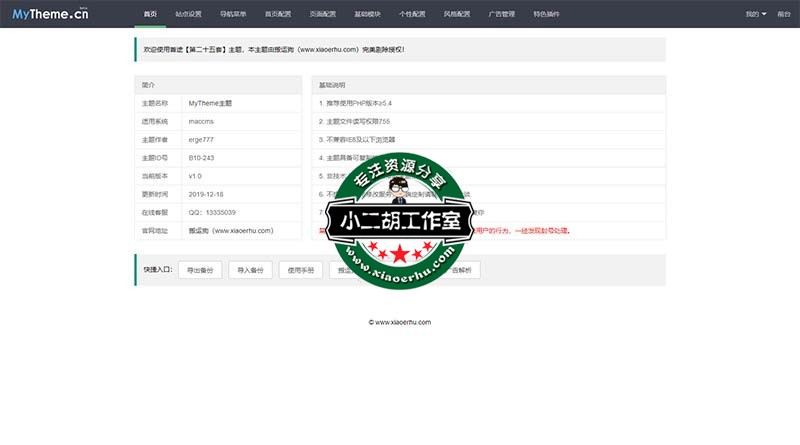800x445 pixels.
Task: Click the footer www.xiaoerhu.com copyright text
Action: (400, 322)
